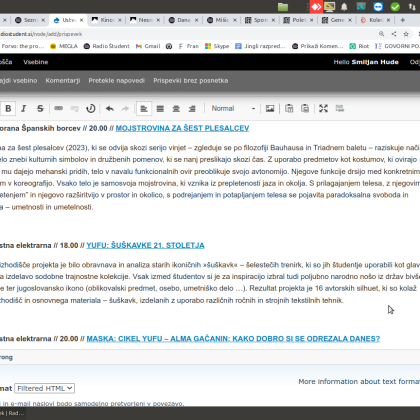Open the Normal paragraph format dropdown
420x420 pixels.
[x=233, y=108]
